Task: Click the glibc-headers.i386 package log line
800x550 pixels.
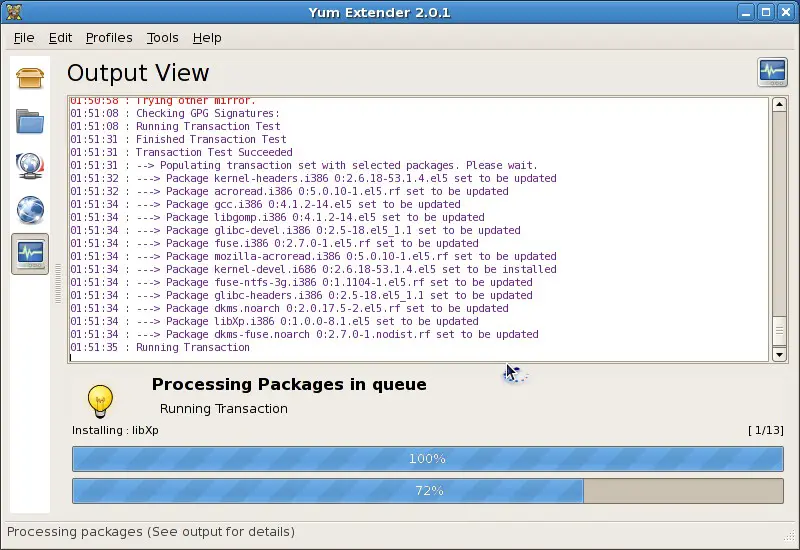Action: tap(302, 295)
